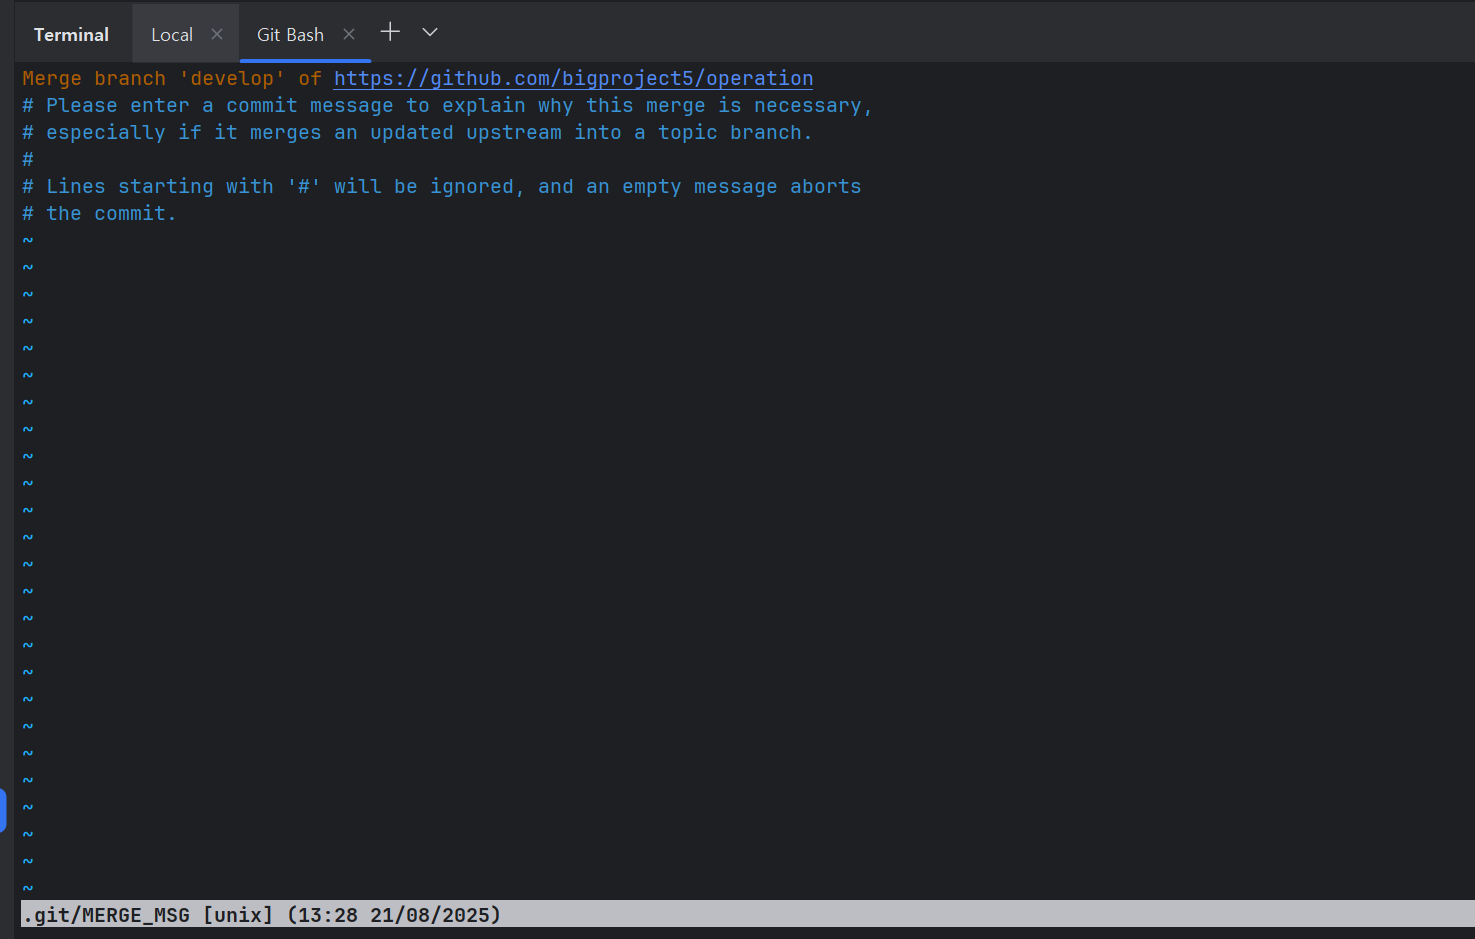Open the github.com/bigproject5/operation link
This screenshot has height=939, width=1475.
click(x=573, y=78)
